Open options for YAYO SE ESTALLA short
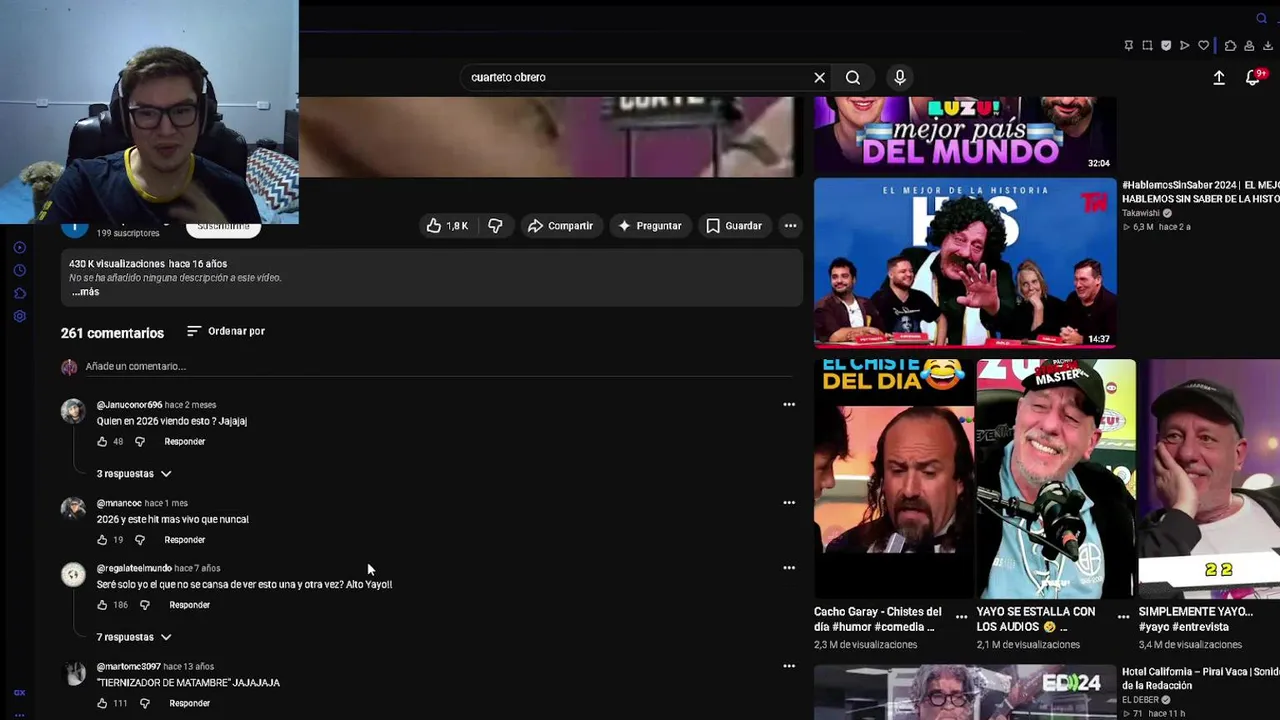This screenshot has width=1280, height=720. 1123,617
